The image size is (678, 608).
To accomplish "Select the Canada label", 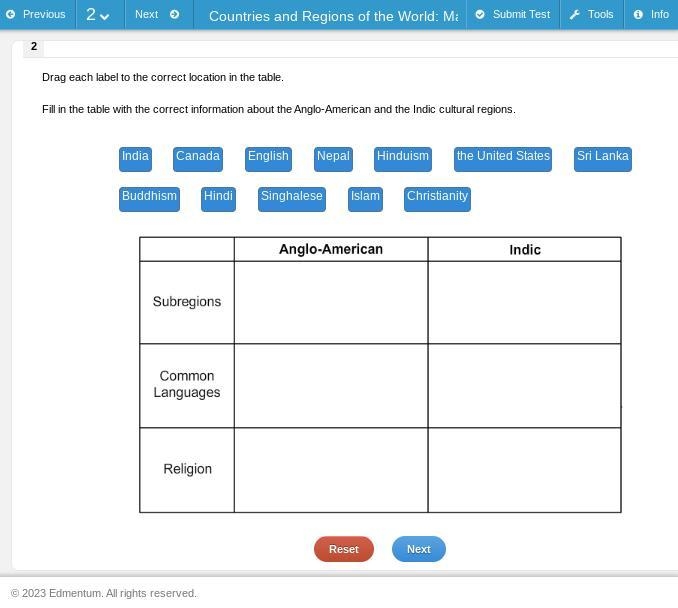I will click(198, 159).
